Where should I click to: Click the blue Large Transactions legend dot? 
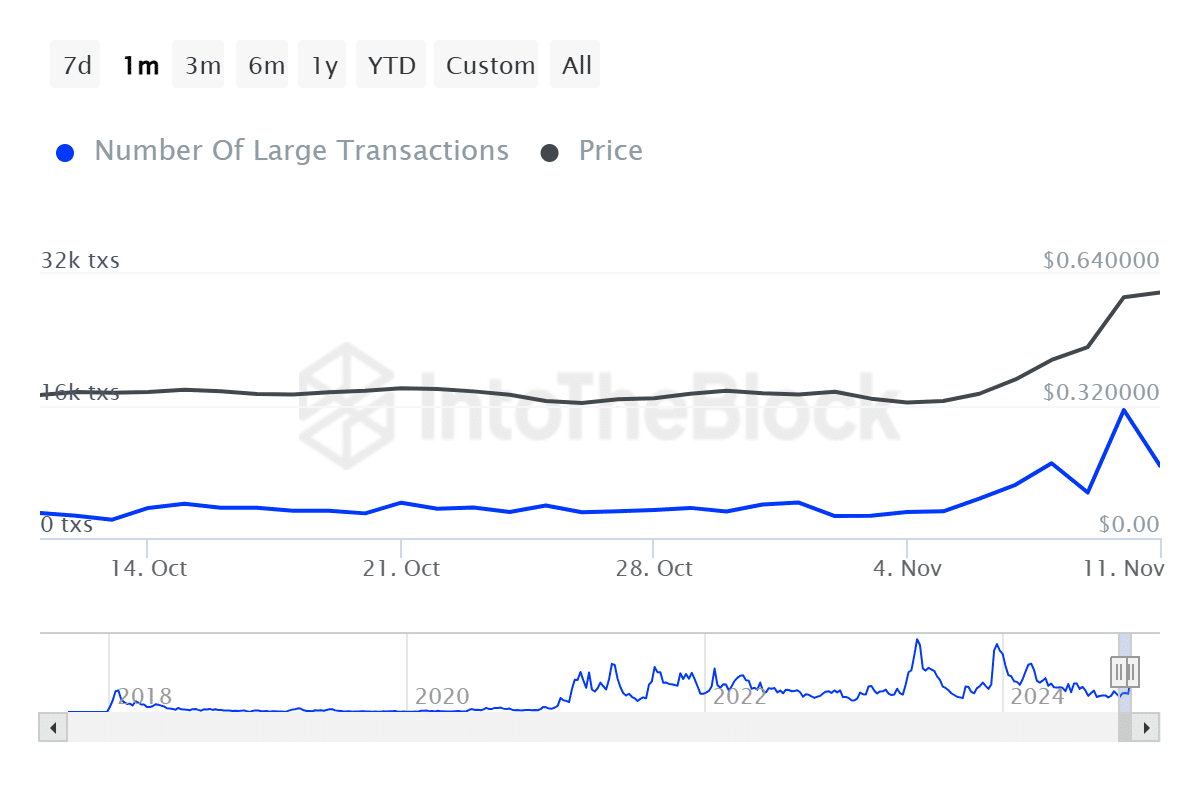point(66,153)
